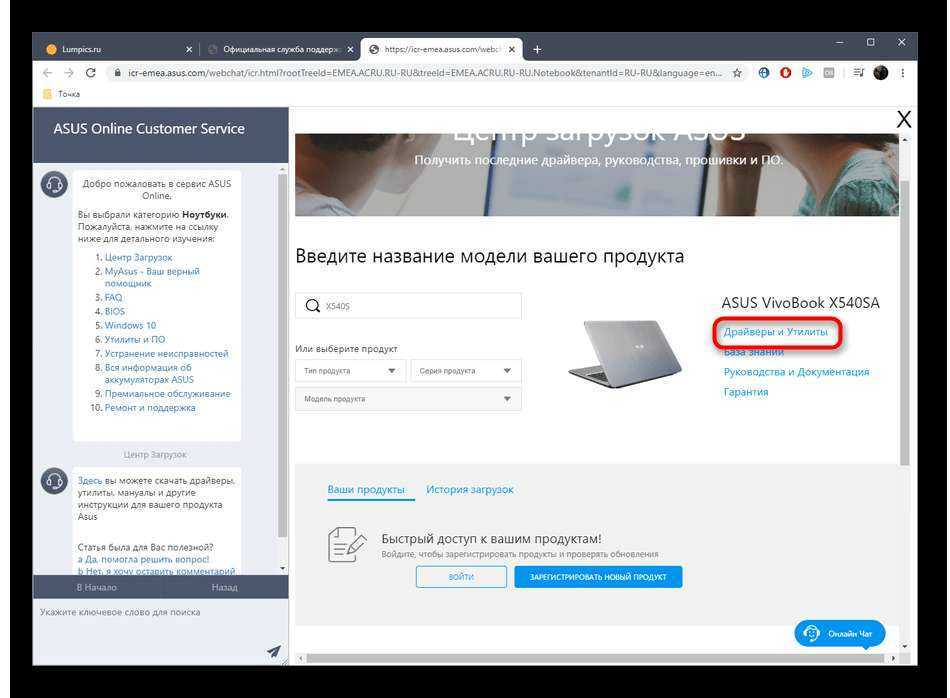Open the 'Драйверы и Утилиты' link

[x=776, y=332]
